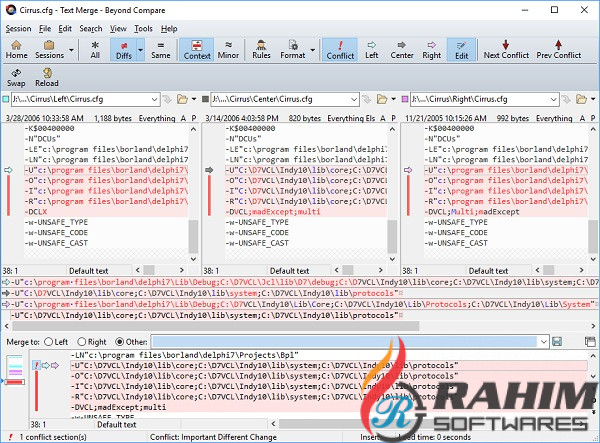600x443 pixels.
Task: Toggle the Diffs display filter
Action: [123, 50]
